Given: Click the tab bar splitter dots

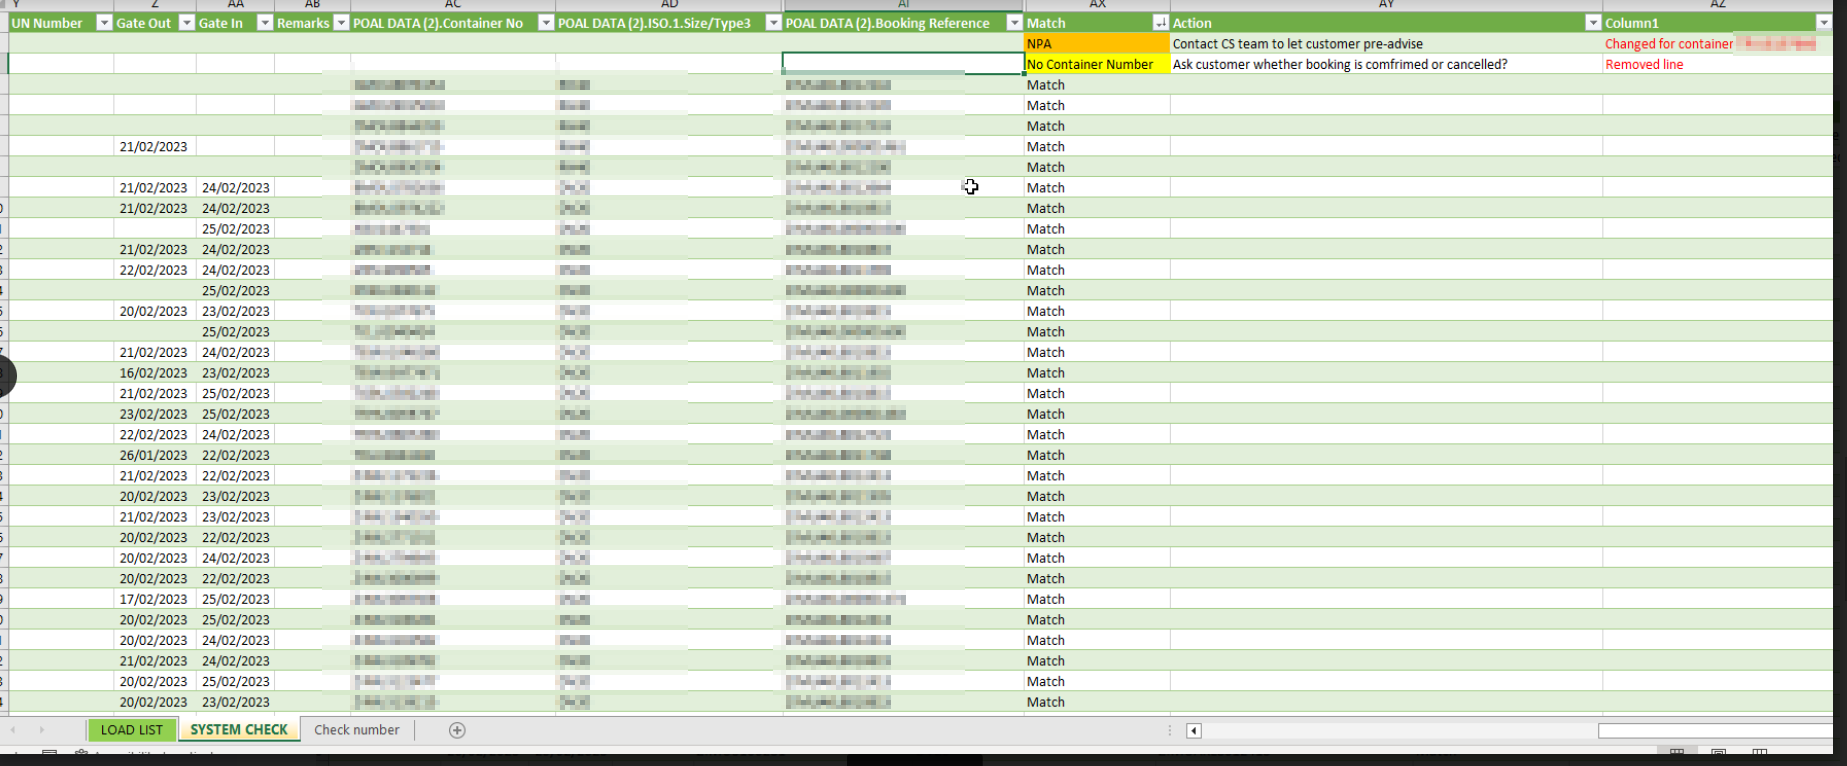Looking at the screenshot, I should click(1169, 731).
